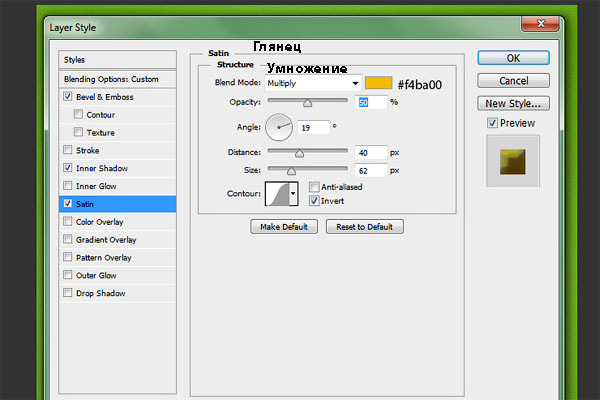This screenshot has height=400, width=600.
Task: Click Make Default button
Action: point(284,227)
